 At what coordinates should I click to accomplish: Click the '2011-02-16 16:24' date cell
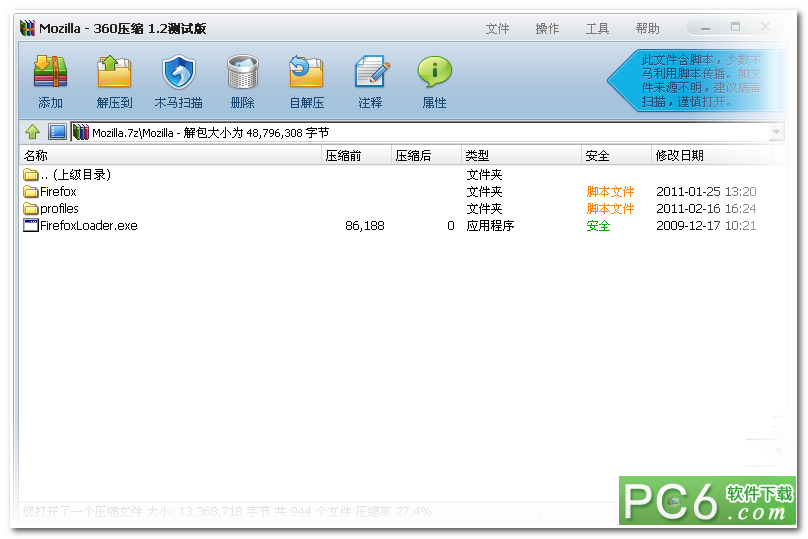(706, 209)
